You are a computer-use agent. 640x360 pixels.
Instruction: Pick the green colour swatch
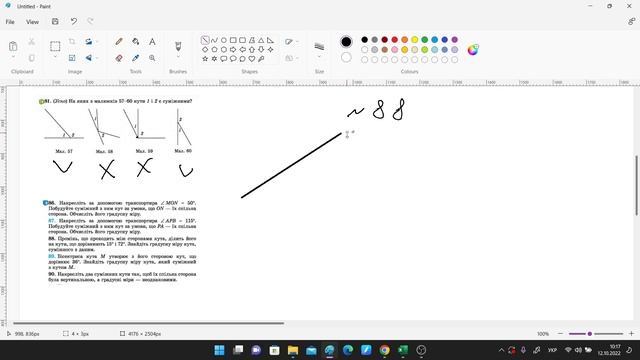coord(424,40)
